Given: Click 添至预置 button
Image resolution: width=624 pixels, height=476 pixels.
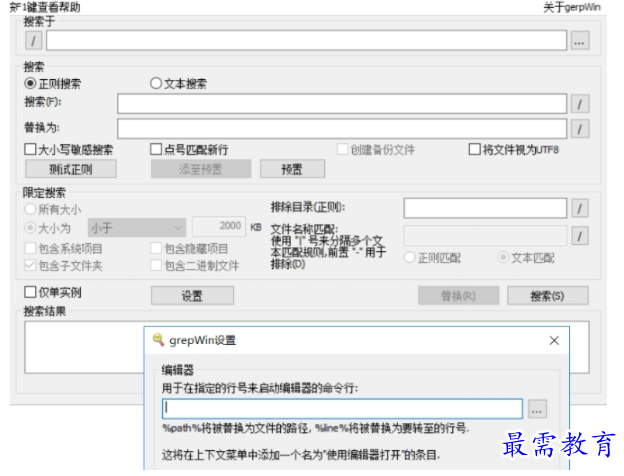Looking at the screenshot, I should click(201, 169).
